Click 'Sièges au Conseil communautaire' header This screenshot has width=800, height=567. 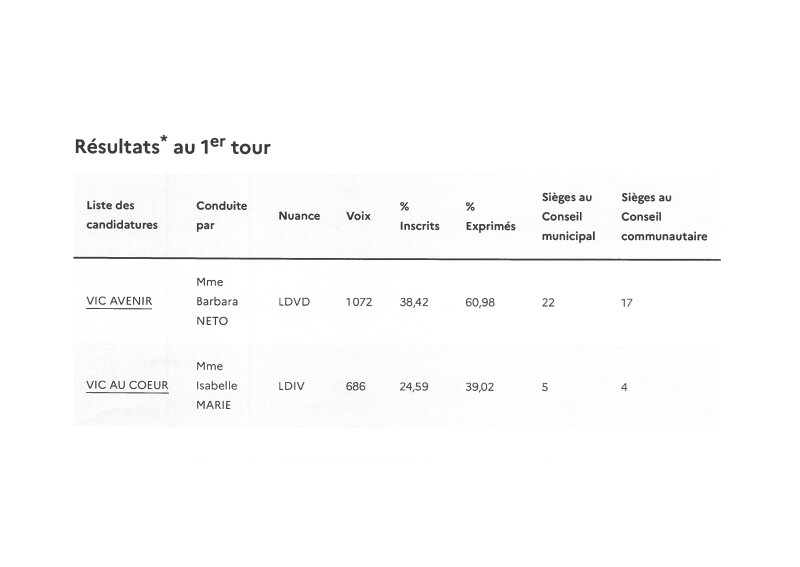664,217
